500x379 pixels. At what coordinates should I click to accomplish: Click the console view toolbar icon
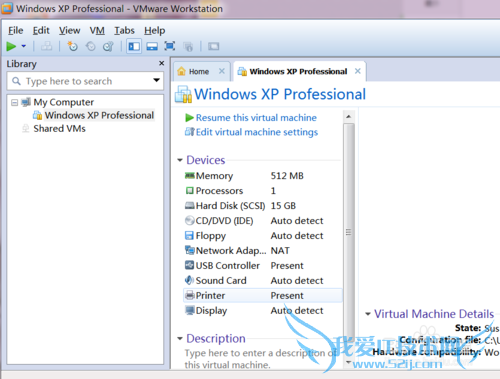point(214,46)
